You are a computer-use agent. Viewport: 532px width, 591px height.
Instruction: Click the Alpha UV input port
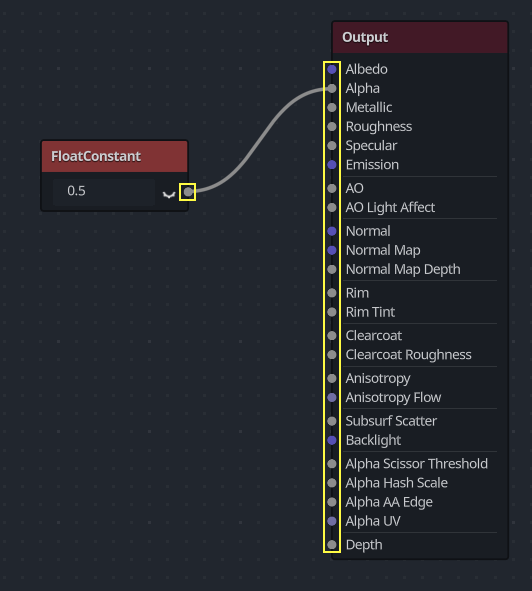point(332,521)
